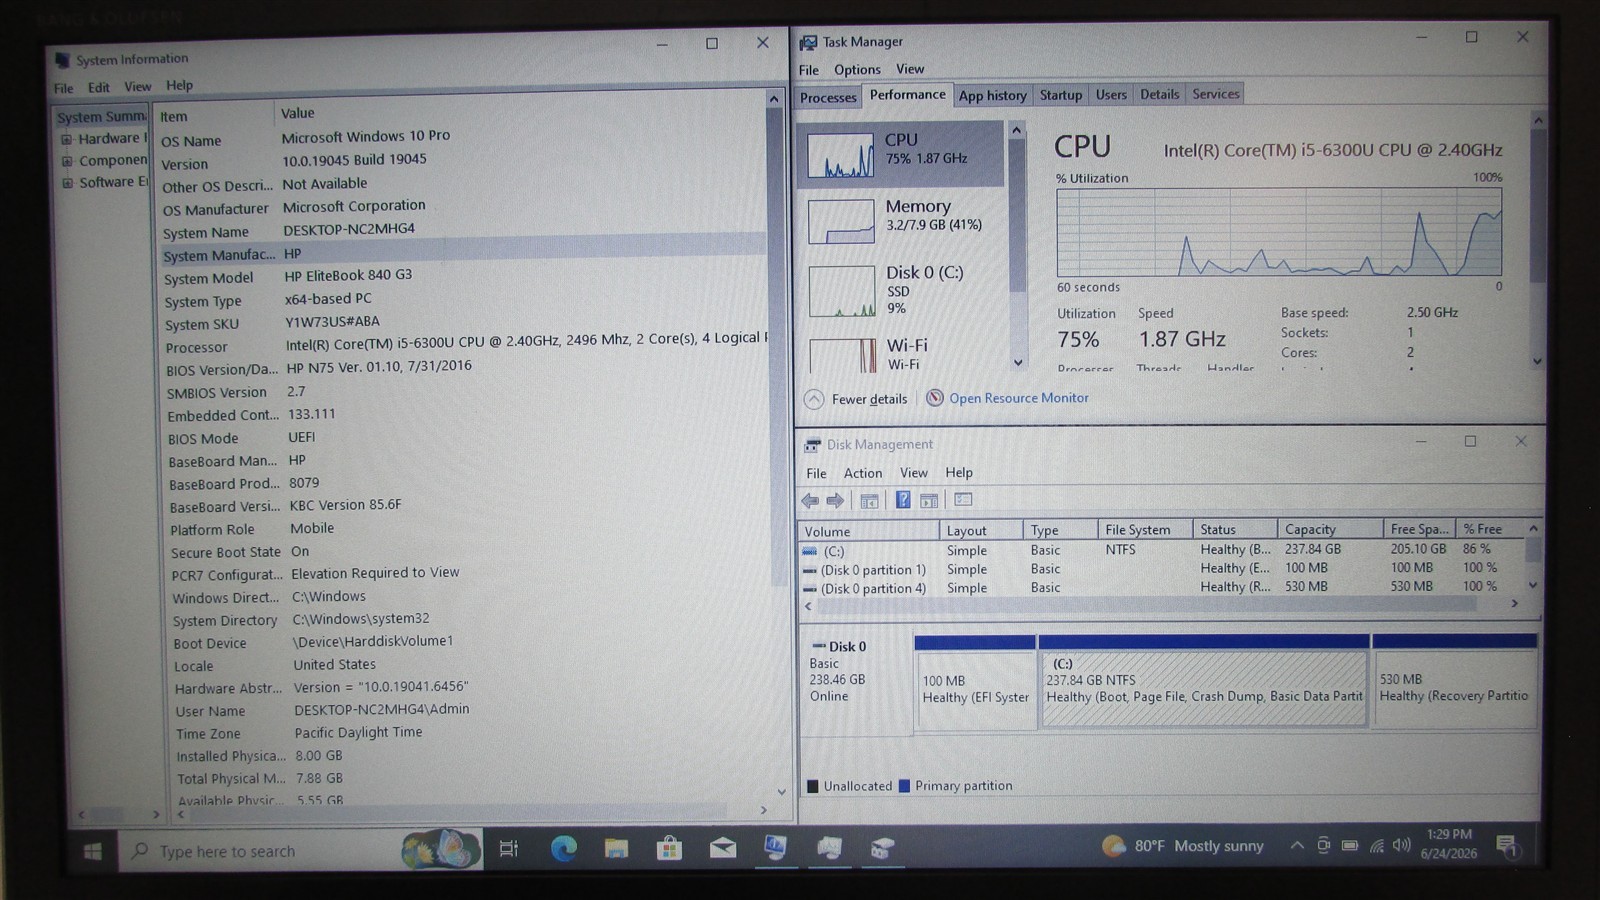Collapse Task Manager via Fewer details chevron
Viewport: 1600px width, 900px height.
(814, 399)
